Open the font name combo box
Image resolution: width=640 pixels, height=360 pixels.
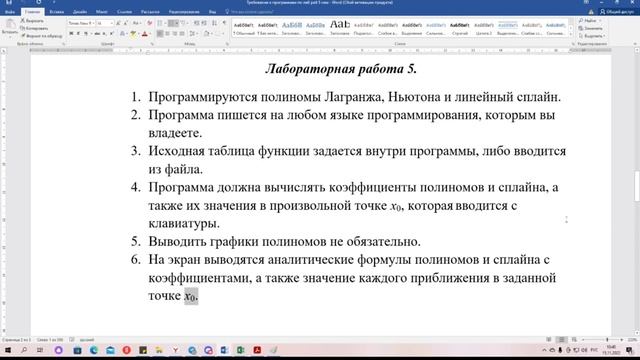point(81,23)
